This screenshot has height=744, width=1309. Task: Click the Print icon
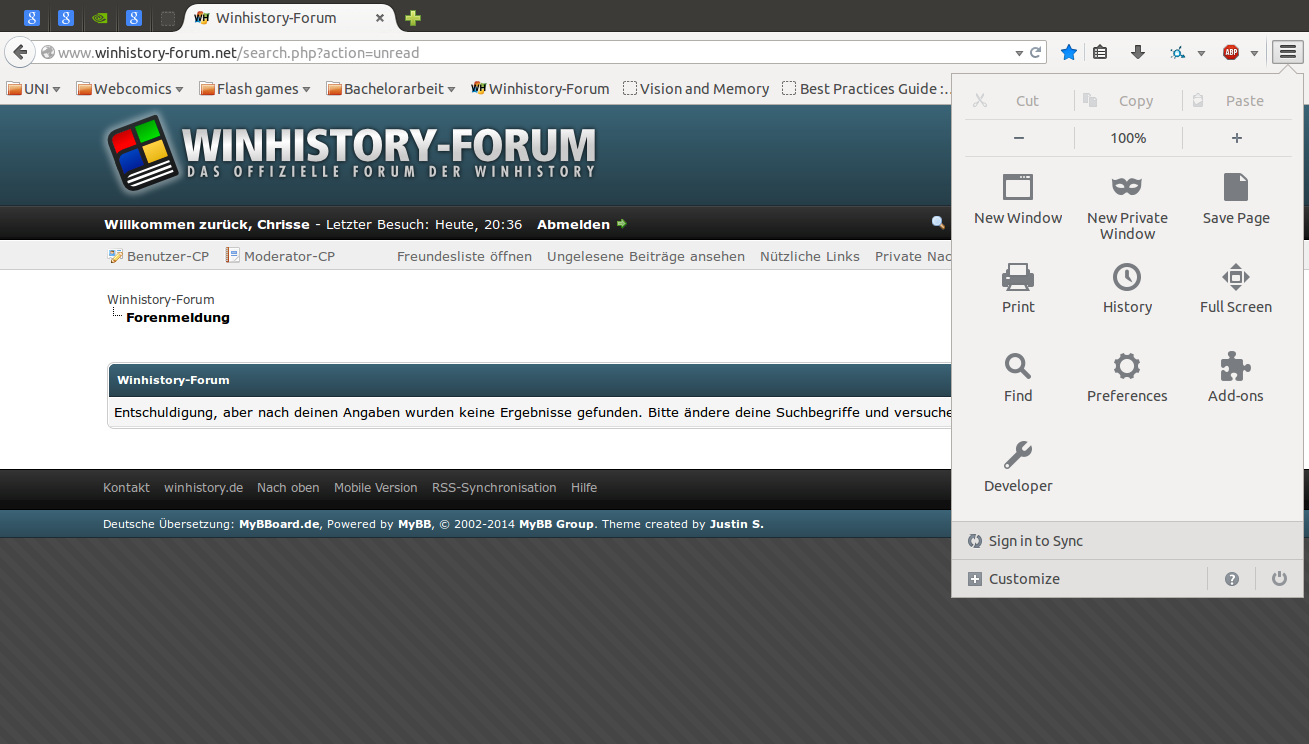1018,288
